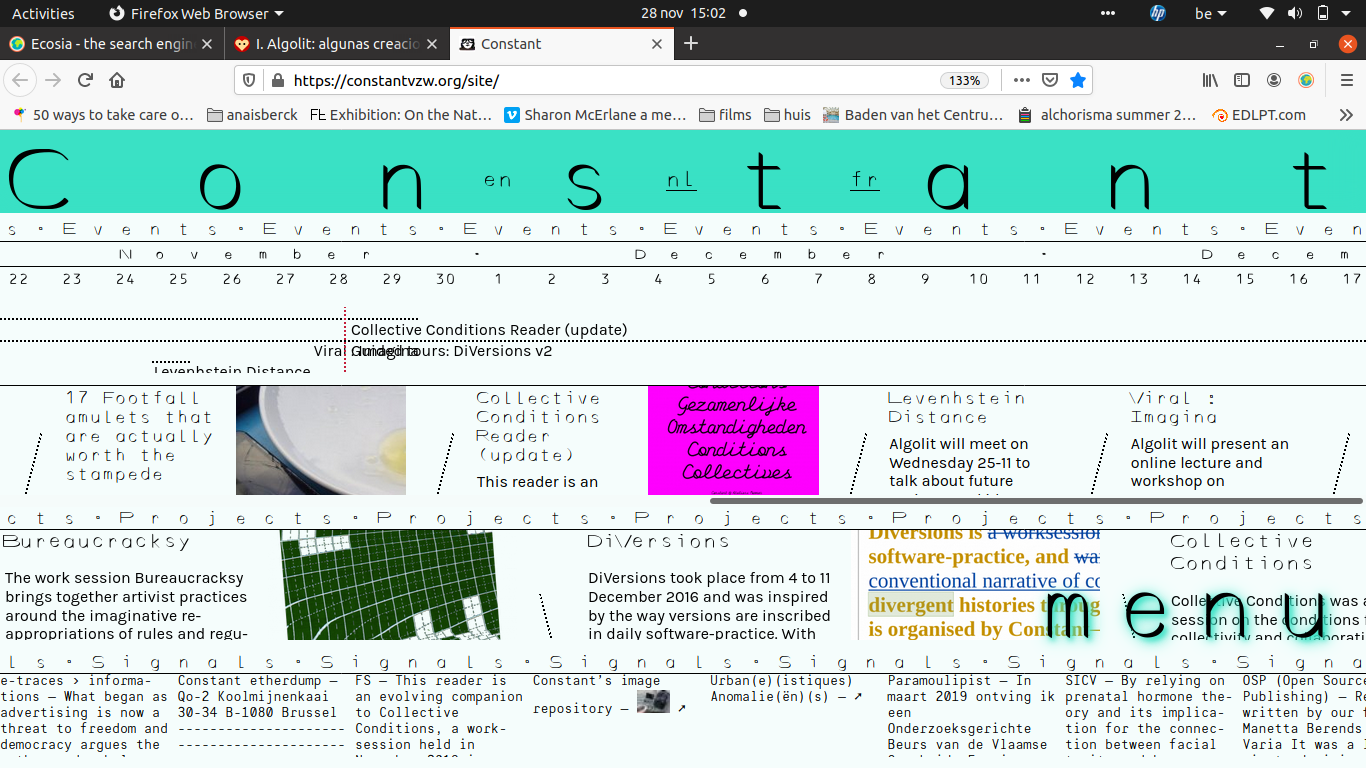Open 'Viral : Imagina' event heading
This screenshot has height=768, width=1366.
click(1174, 407)
